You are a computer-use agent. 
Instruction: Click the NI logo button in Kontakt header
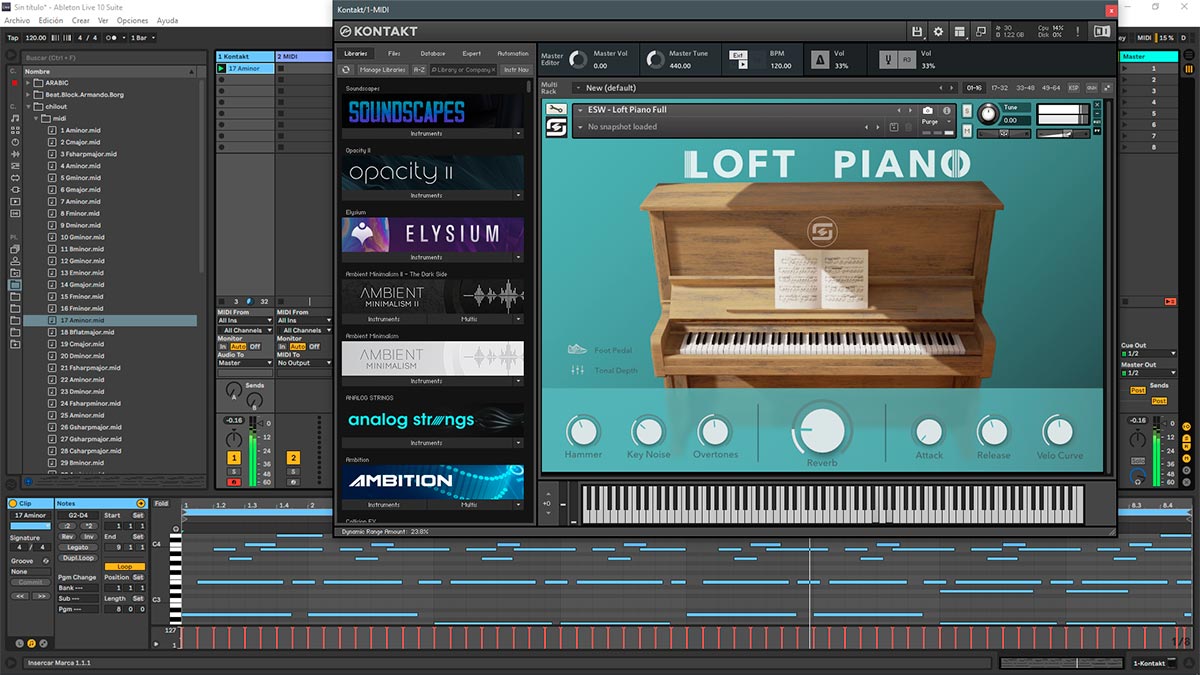pos(1102,31)
